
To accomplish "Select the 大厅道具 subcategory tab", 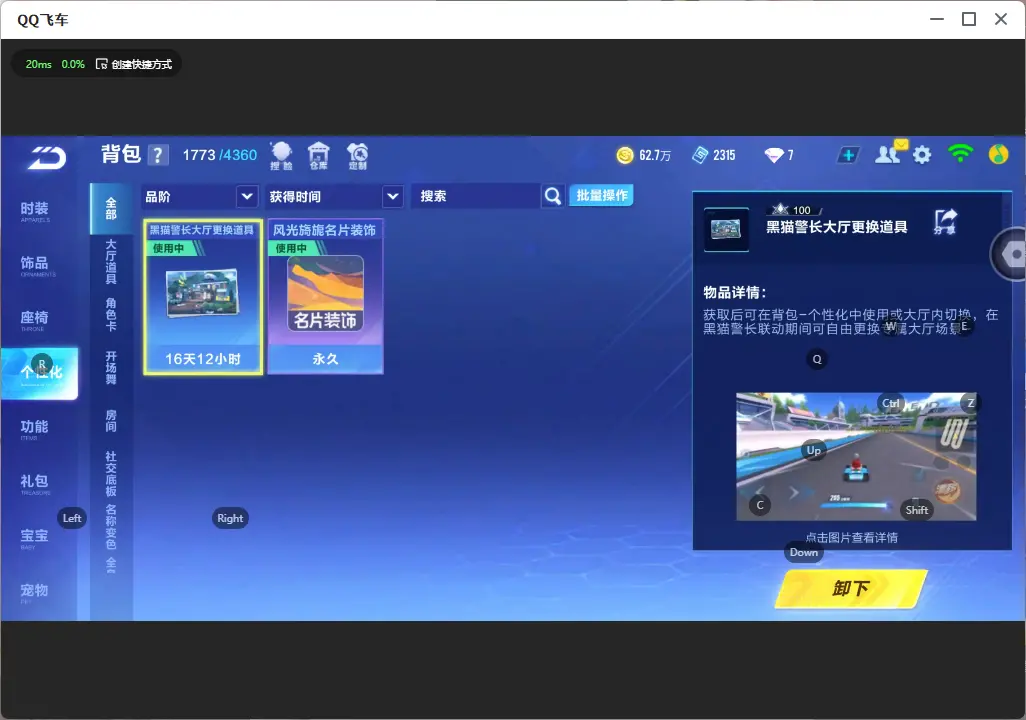I will [111, 262].
